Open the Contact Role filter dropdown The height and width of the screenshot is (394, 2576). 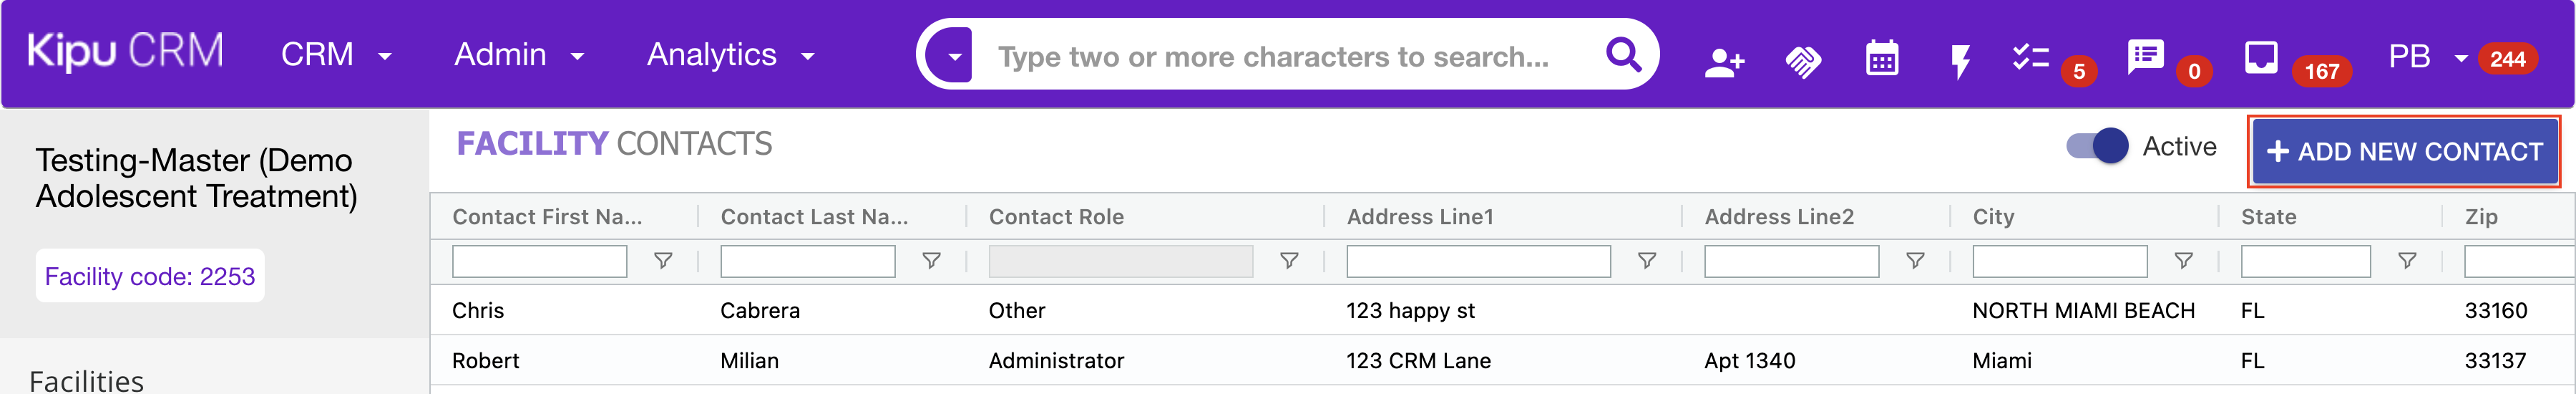pos(1120,261)
